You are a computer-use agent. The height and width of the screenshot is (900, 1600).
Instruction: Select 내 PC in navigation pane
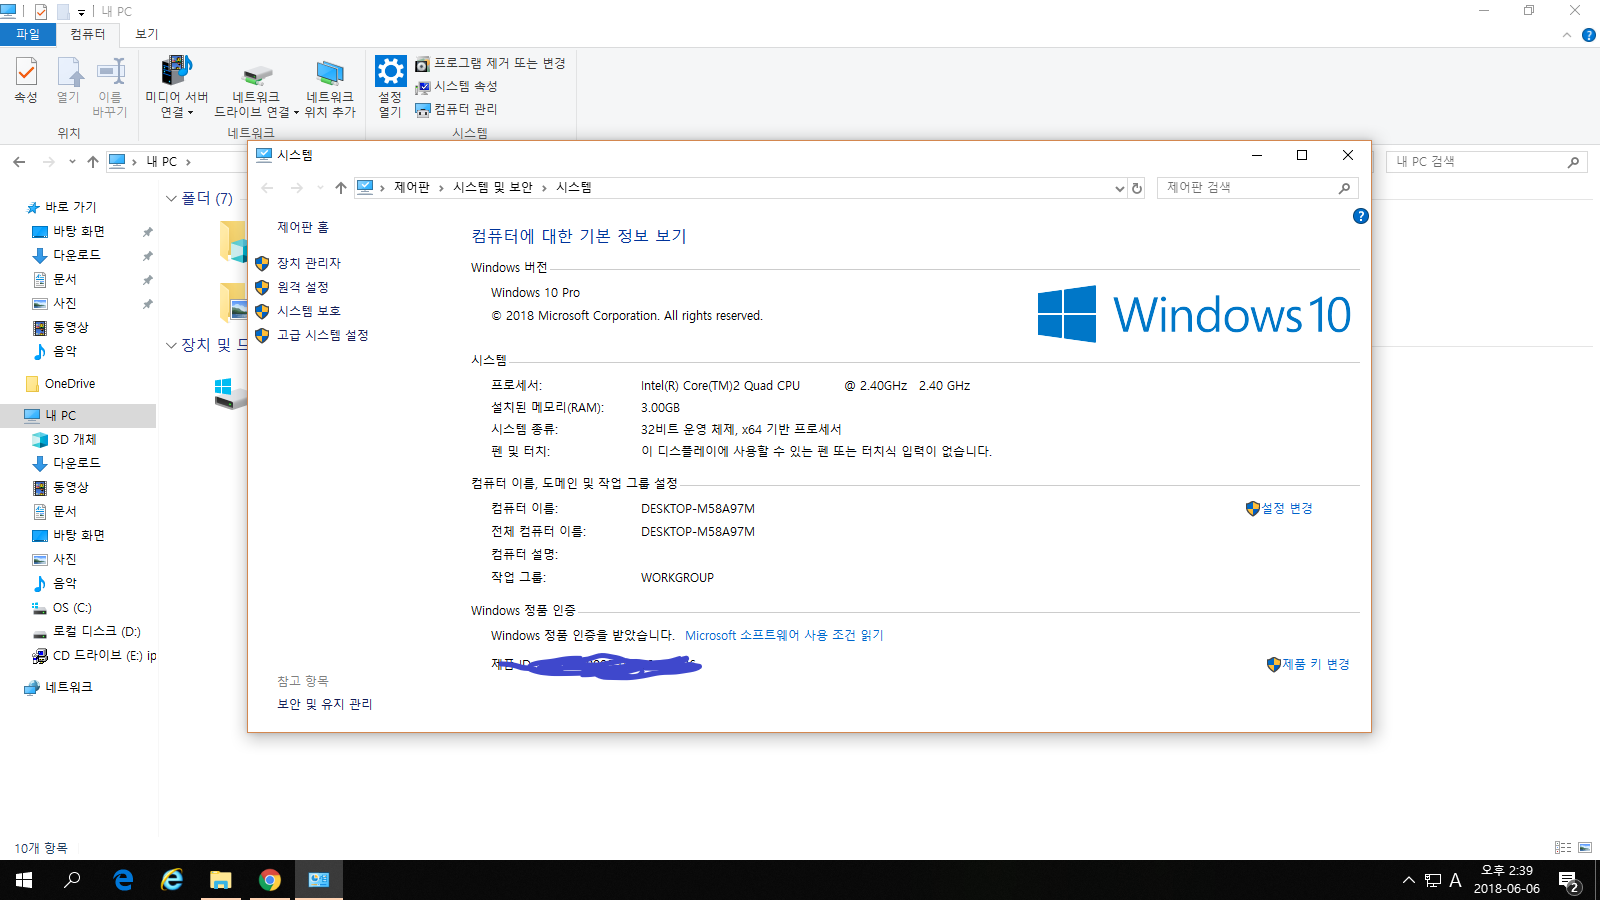tap(60, 415)
